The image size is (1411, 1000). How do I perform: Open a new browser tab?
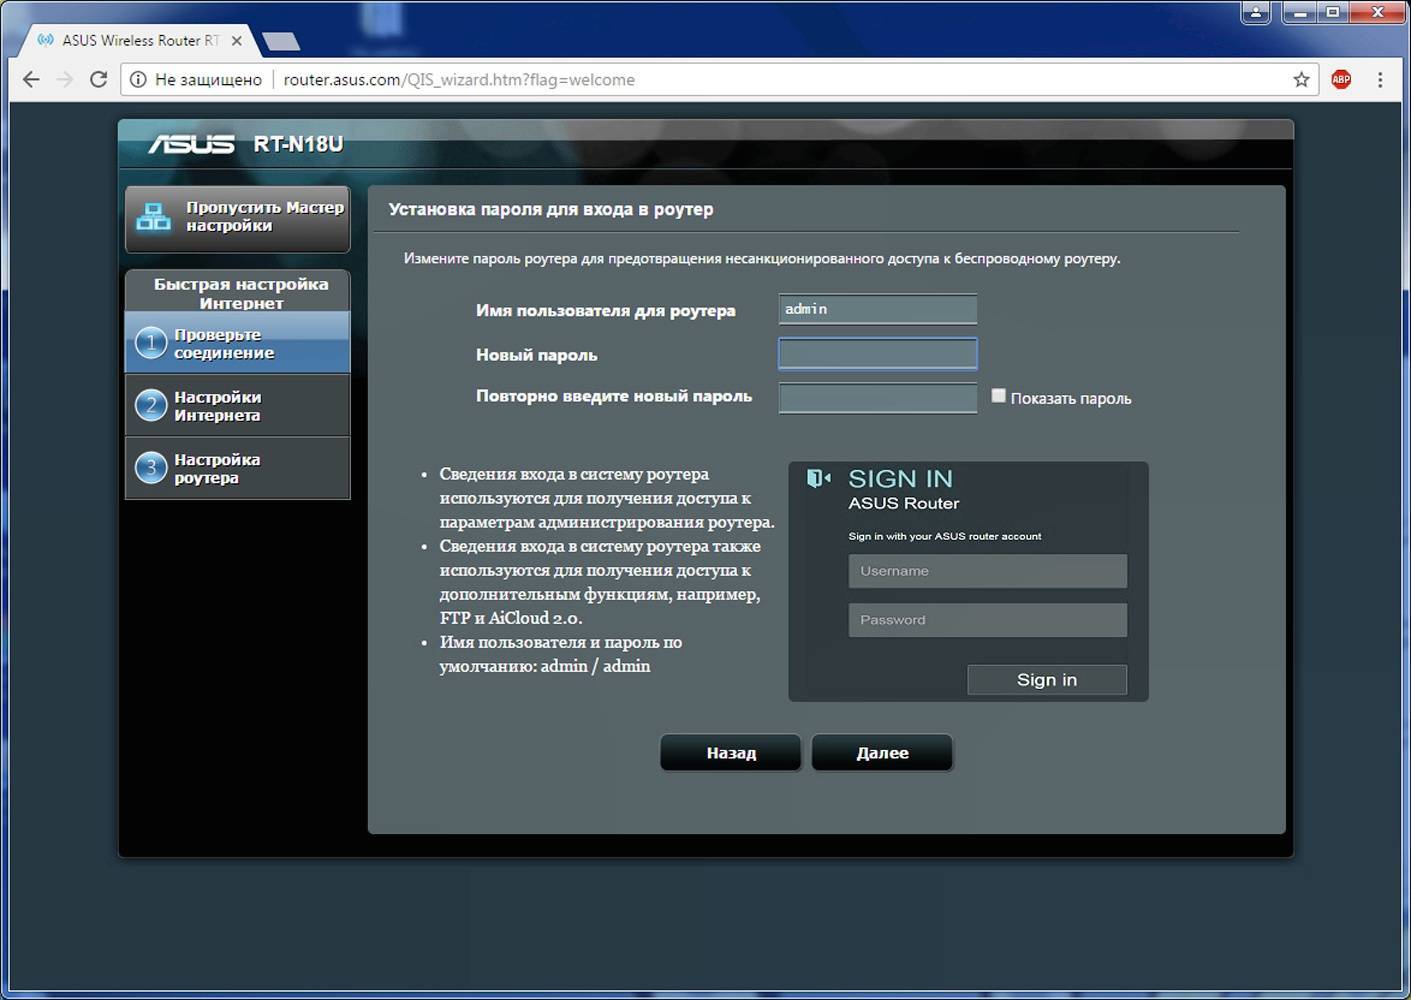[x=281, y=41]
